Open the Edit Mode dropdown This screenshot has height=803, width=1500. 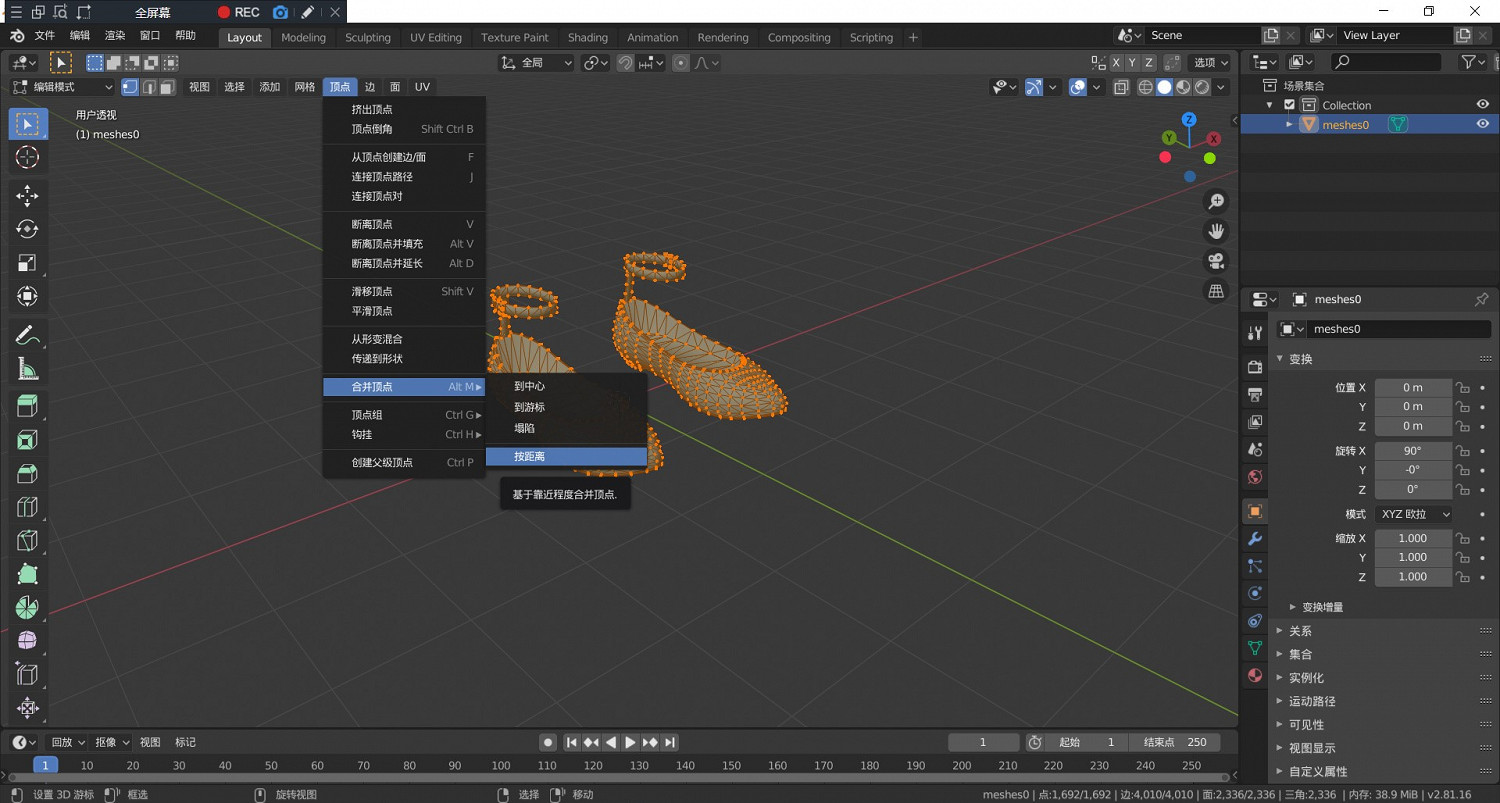click(63, 87)
